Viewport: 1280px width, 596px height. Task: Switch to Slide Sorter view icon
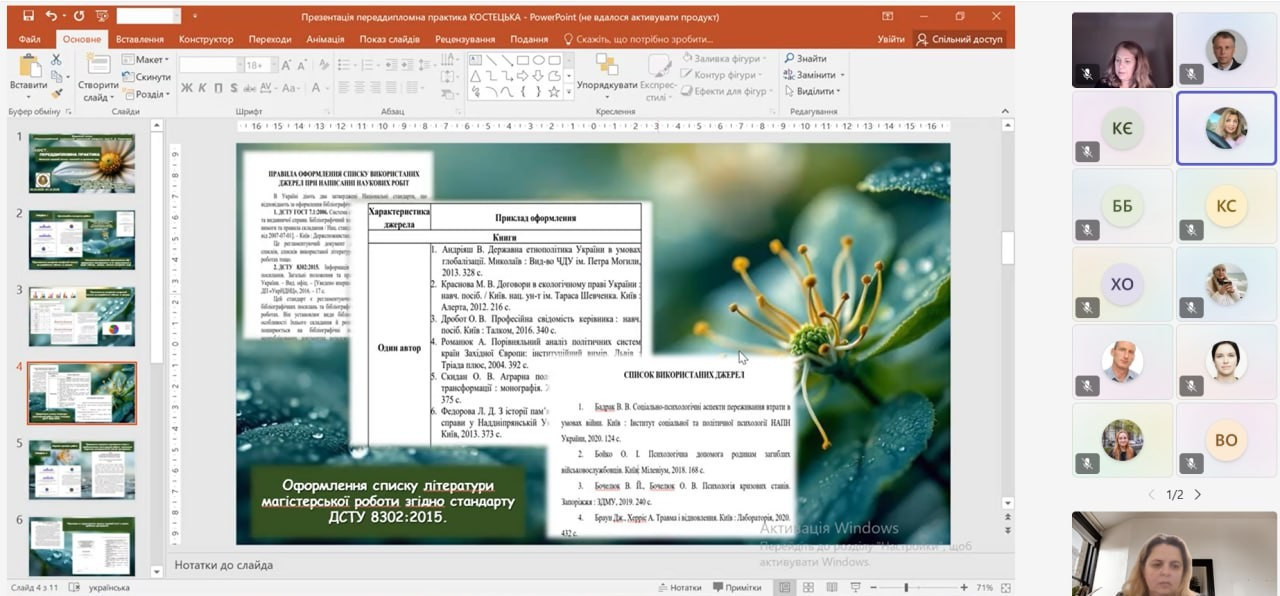806,587
